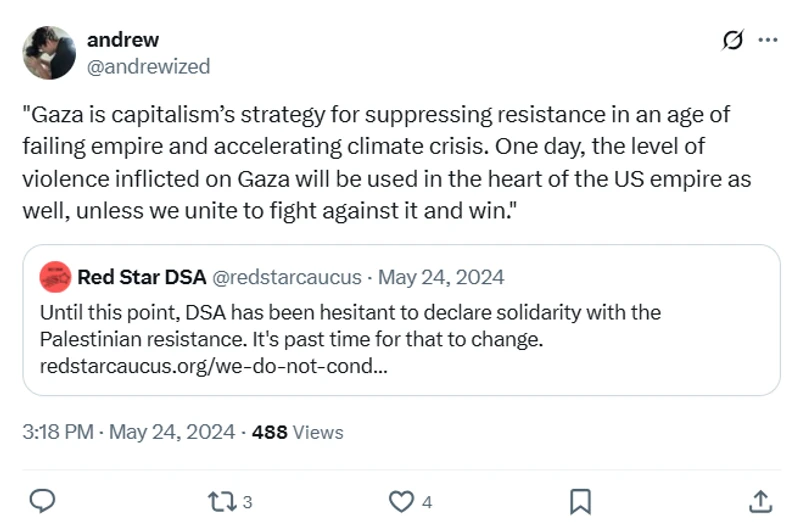Click the like count number 4
The height and width of the screenshot is (527, 800).
[x=427, y=502]
